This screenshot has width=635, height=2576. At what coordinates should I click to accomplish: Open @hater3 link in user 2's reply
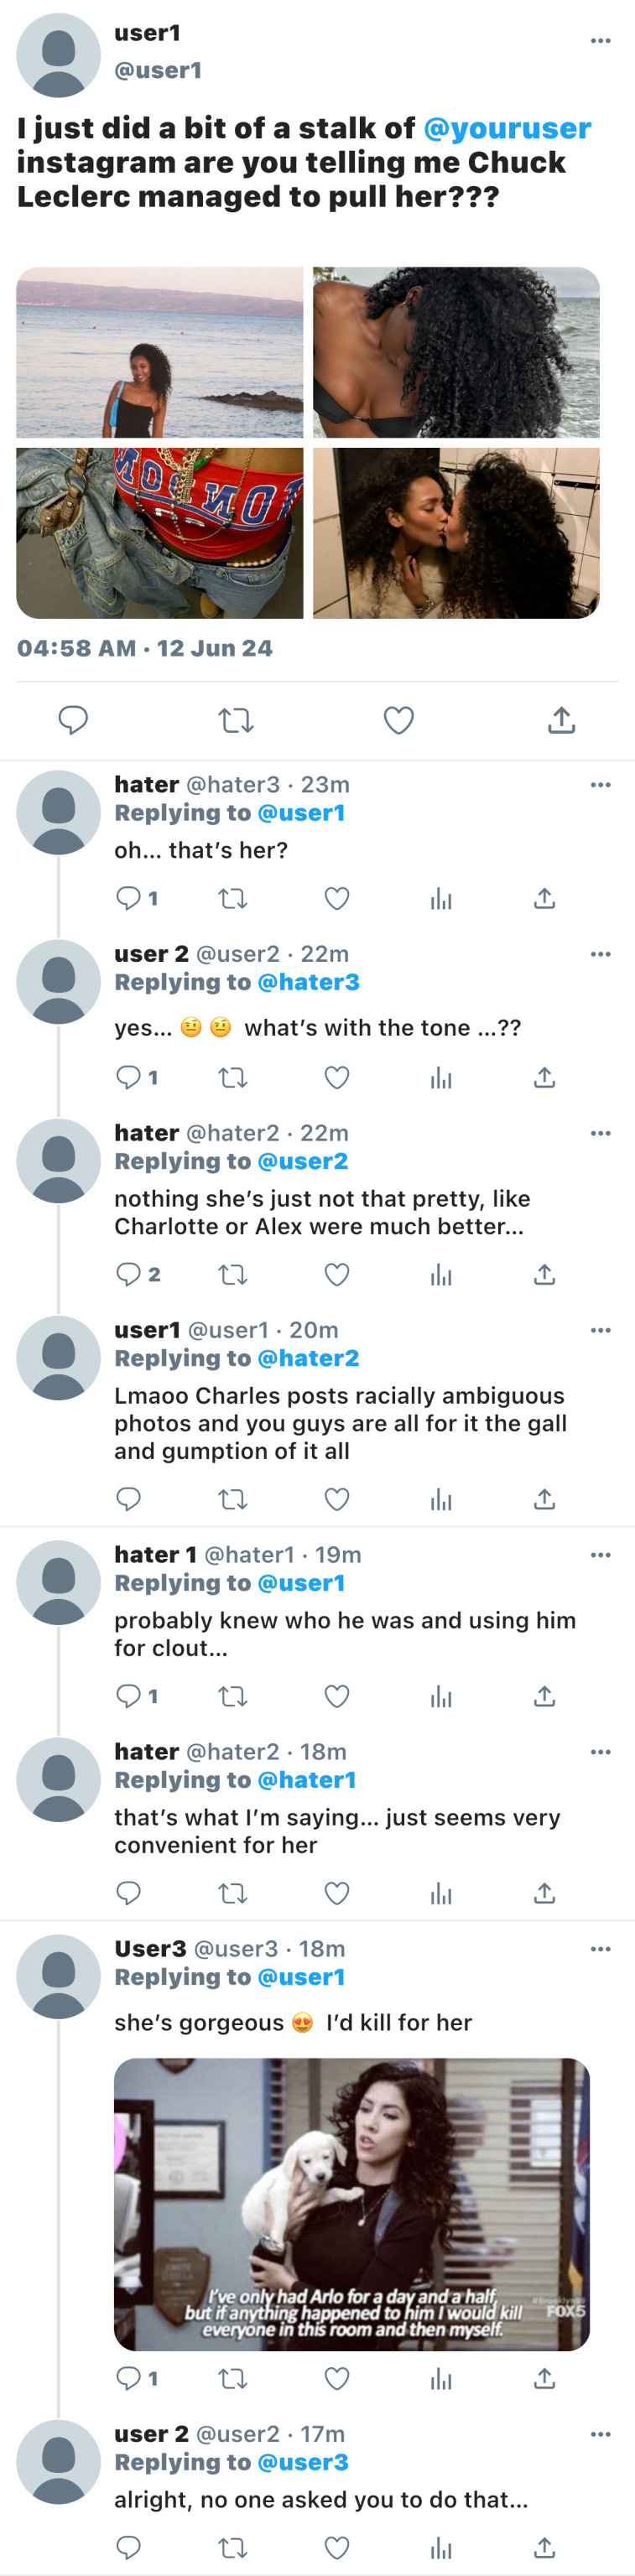click(x=308, y=982)
